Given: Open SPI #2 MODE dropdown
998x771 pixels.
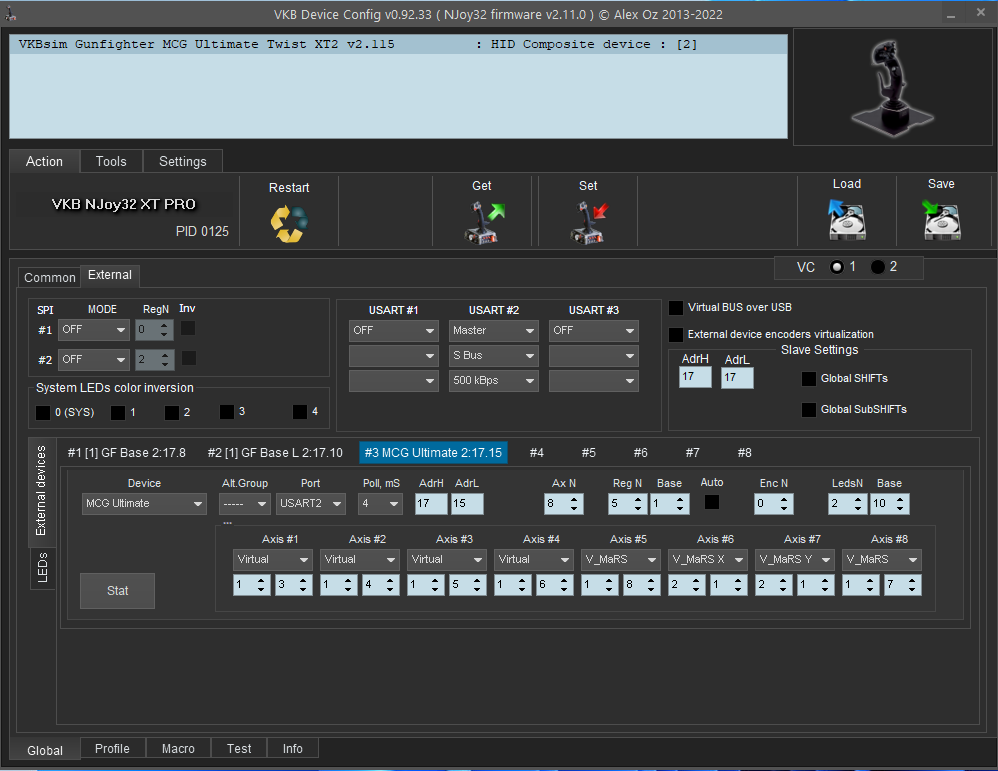Looking at the screenshot, I should click(94, 360).
